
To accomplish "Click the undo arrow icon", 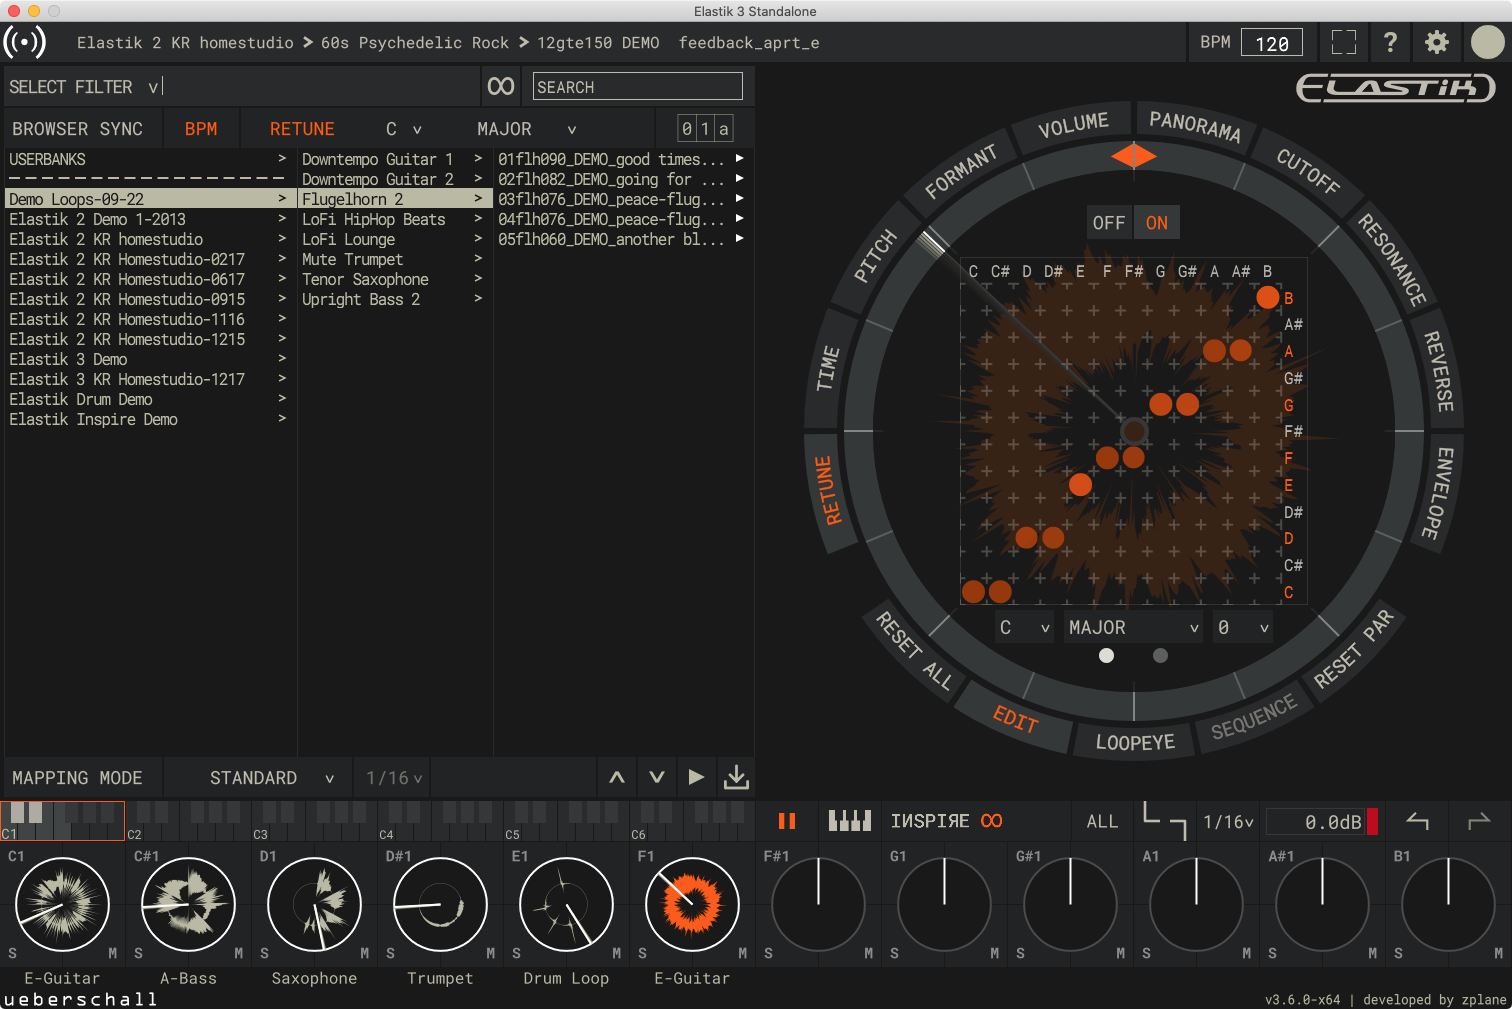I will tap(1418, 821).
